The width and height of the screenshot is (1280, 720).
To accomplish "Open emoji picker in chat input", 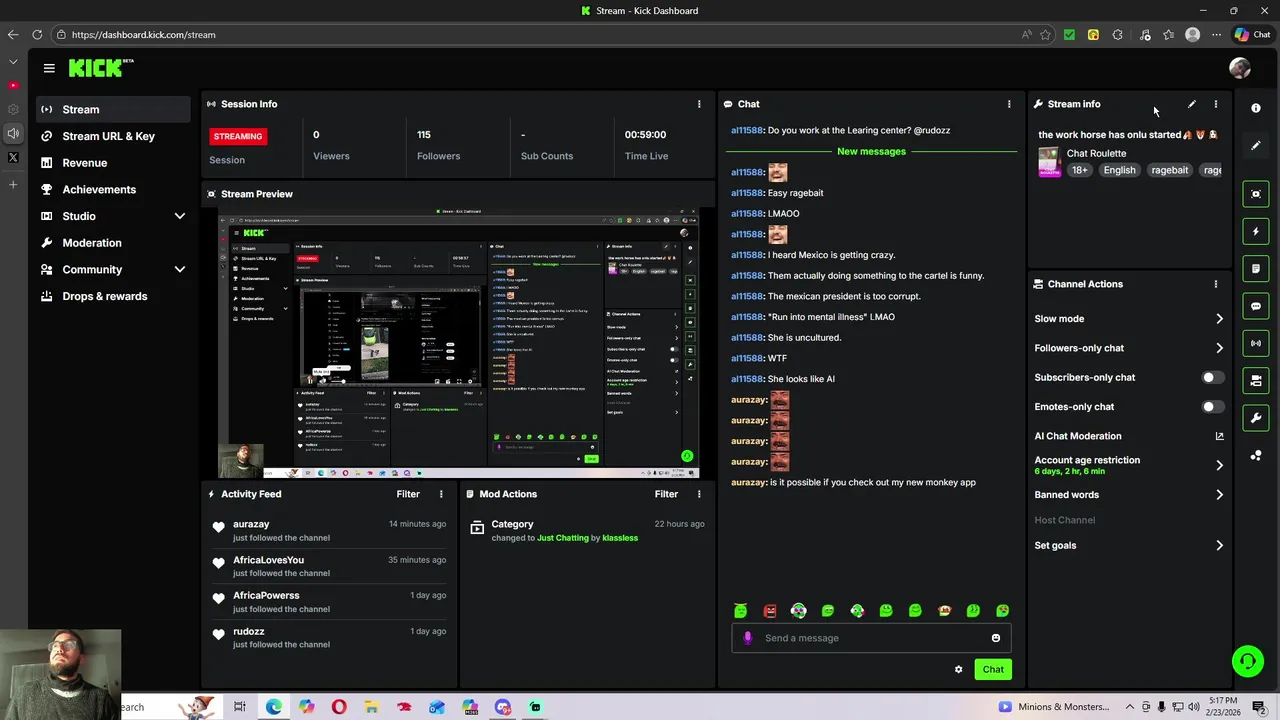I will tap(996, 638).
